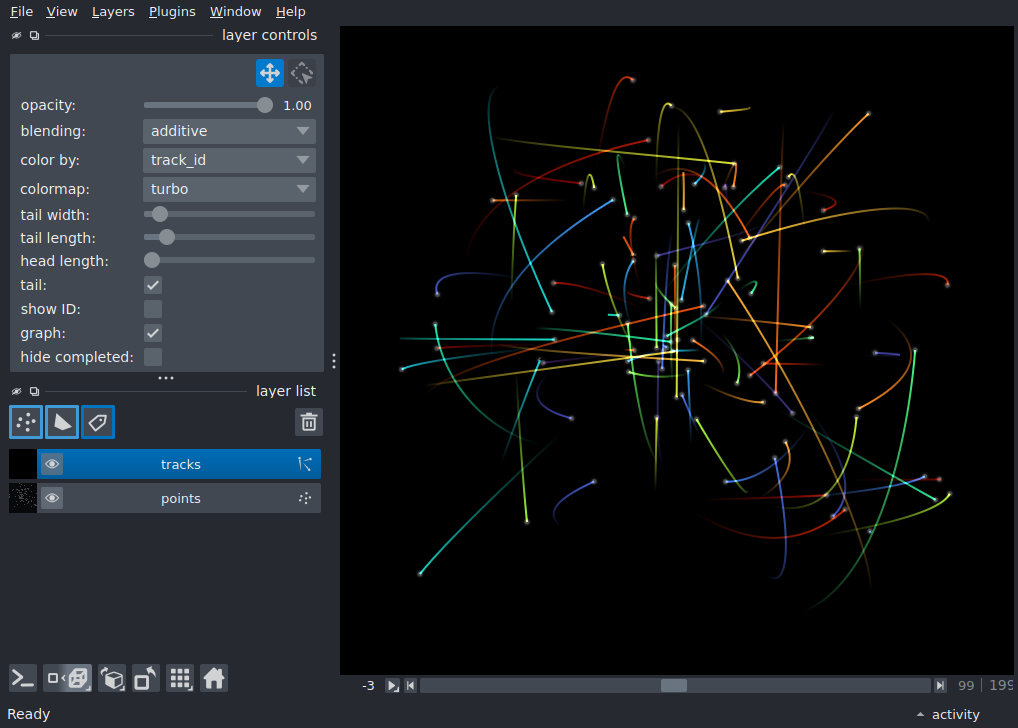
Task: Hide layer controls dock via eye icon
Action: click(16, 36)
